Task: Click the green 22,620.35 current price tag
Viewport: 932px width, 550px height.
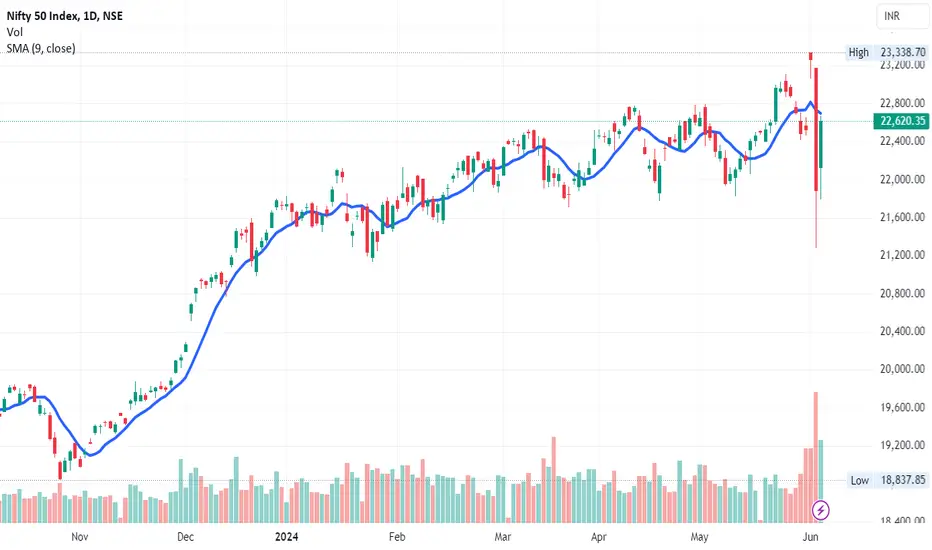Action: pos(902,121)
